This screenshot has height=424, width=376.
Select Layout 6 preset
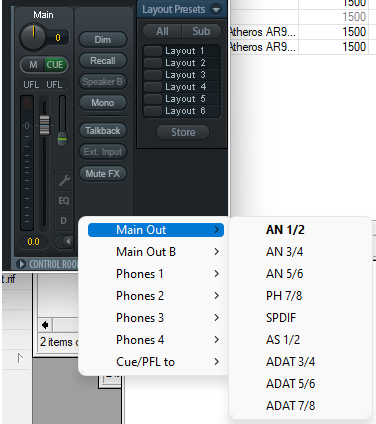click(x=182, y=111)
